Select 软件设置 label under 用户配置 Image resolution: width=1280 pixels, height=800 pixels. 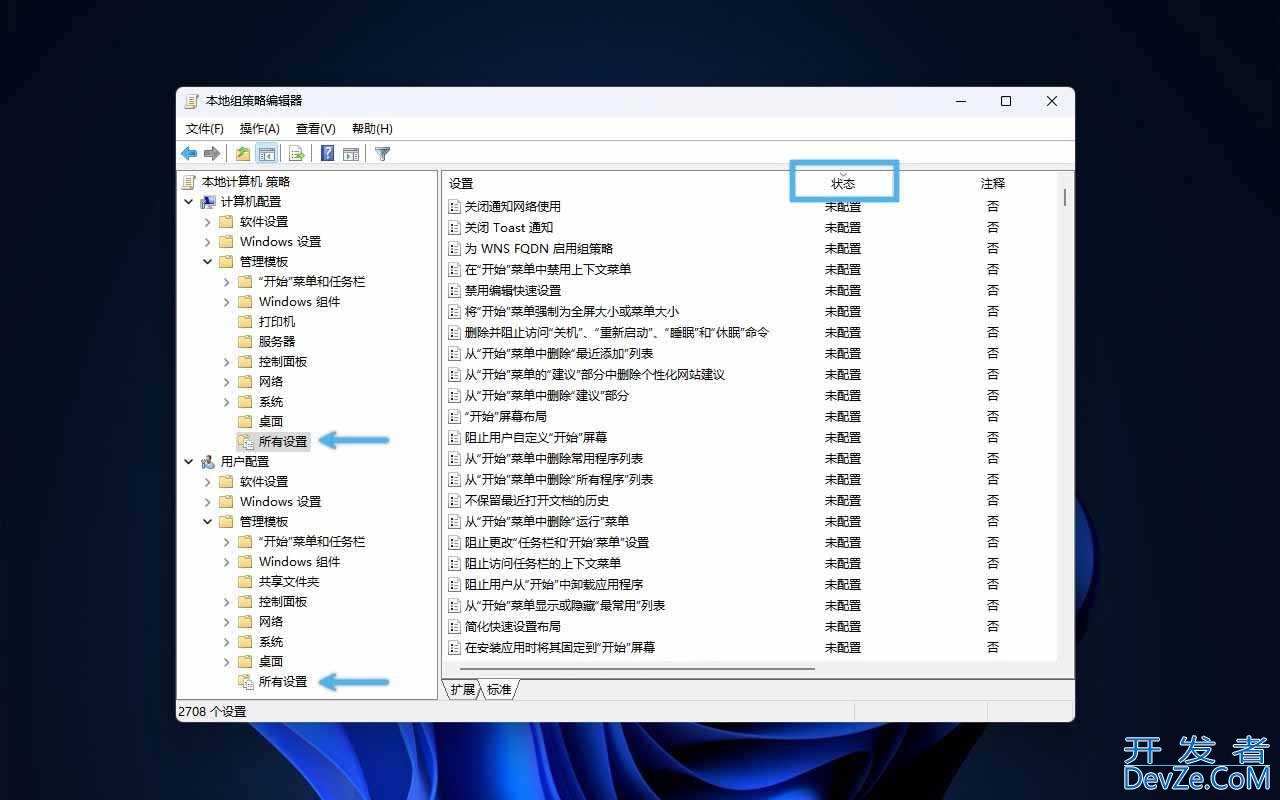click(x=264, y=482)
